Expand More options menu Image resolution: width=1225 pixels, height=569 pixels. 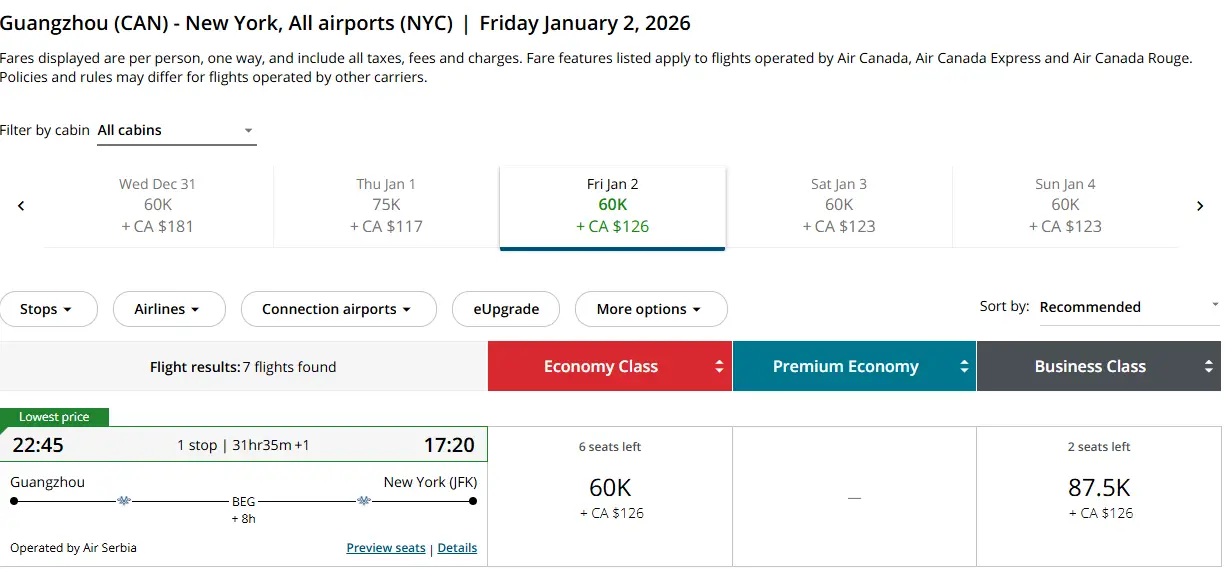650,309
